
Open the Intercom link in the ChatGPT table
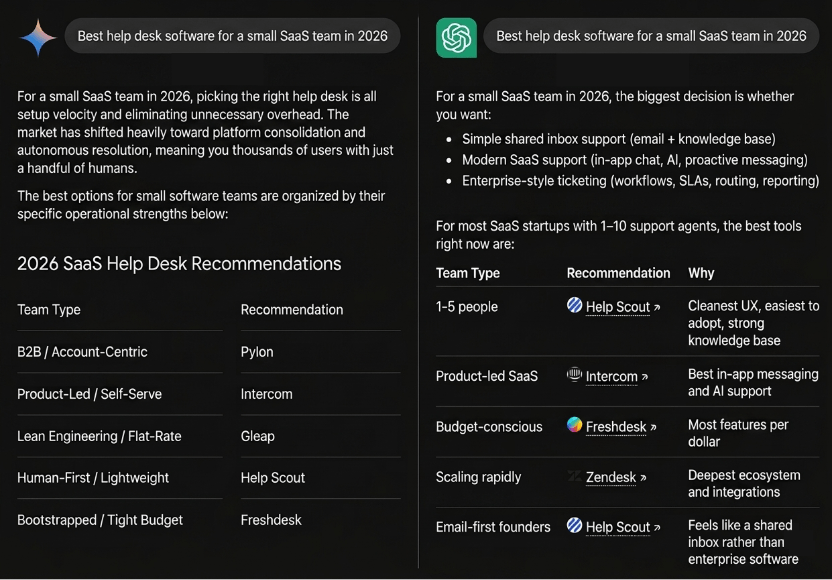[x=611, y=376]
